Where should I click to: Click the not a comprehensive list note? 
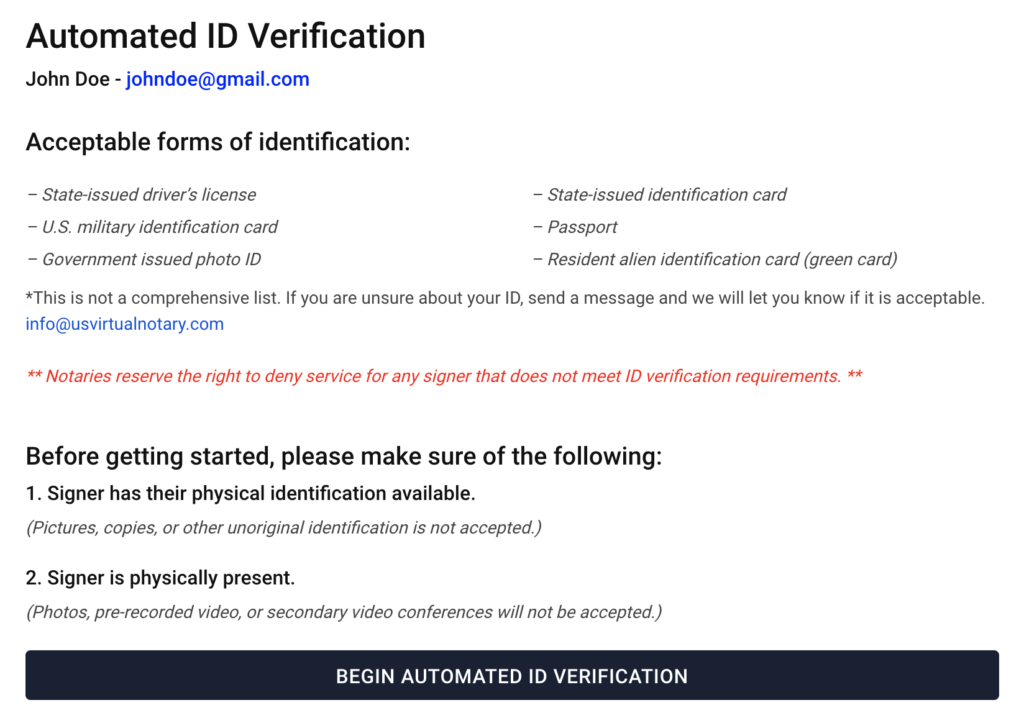click(505, 298)
